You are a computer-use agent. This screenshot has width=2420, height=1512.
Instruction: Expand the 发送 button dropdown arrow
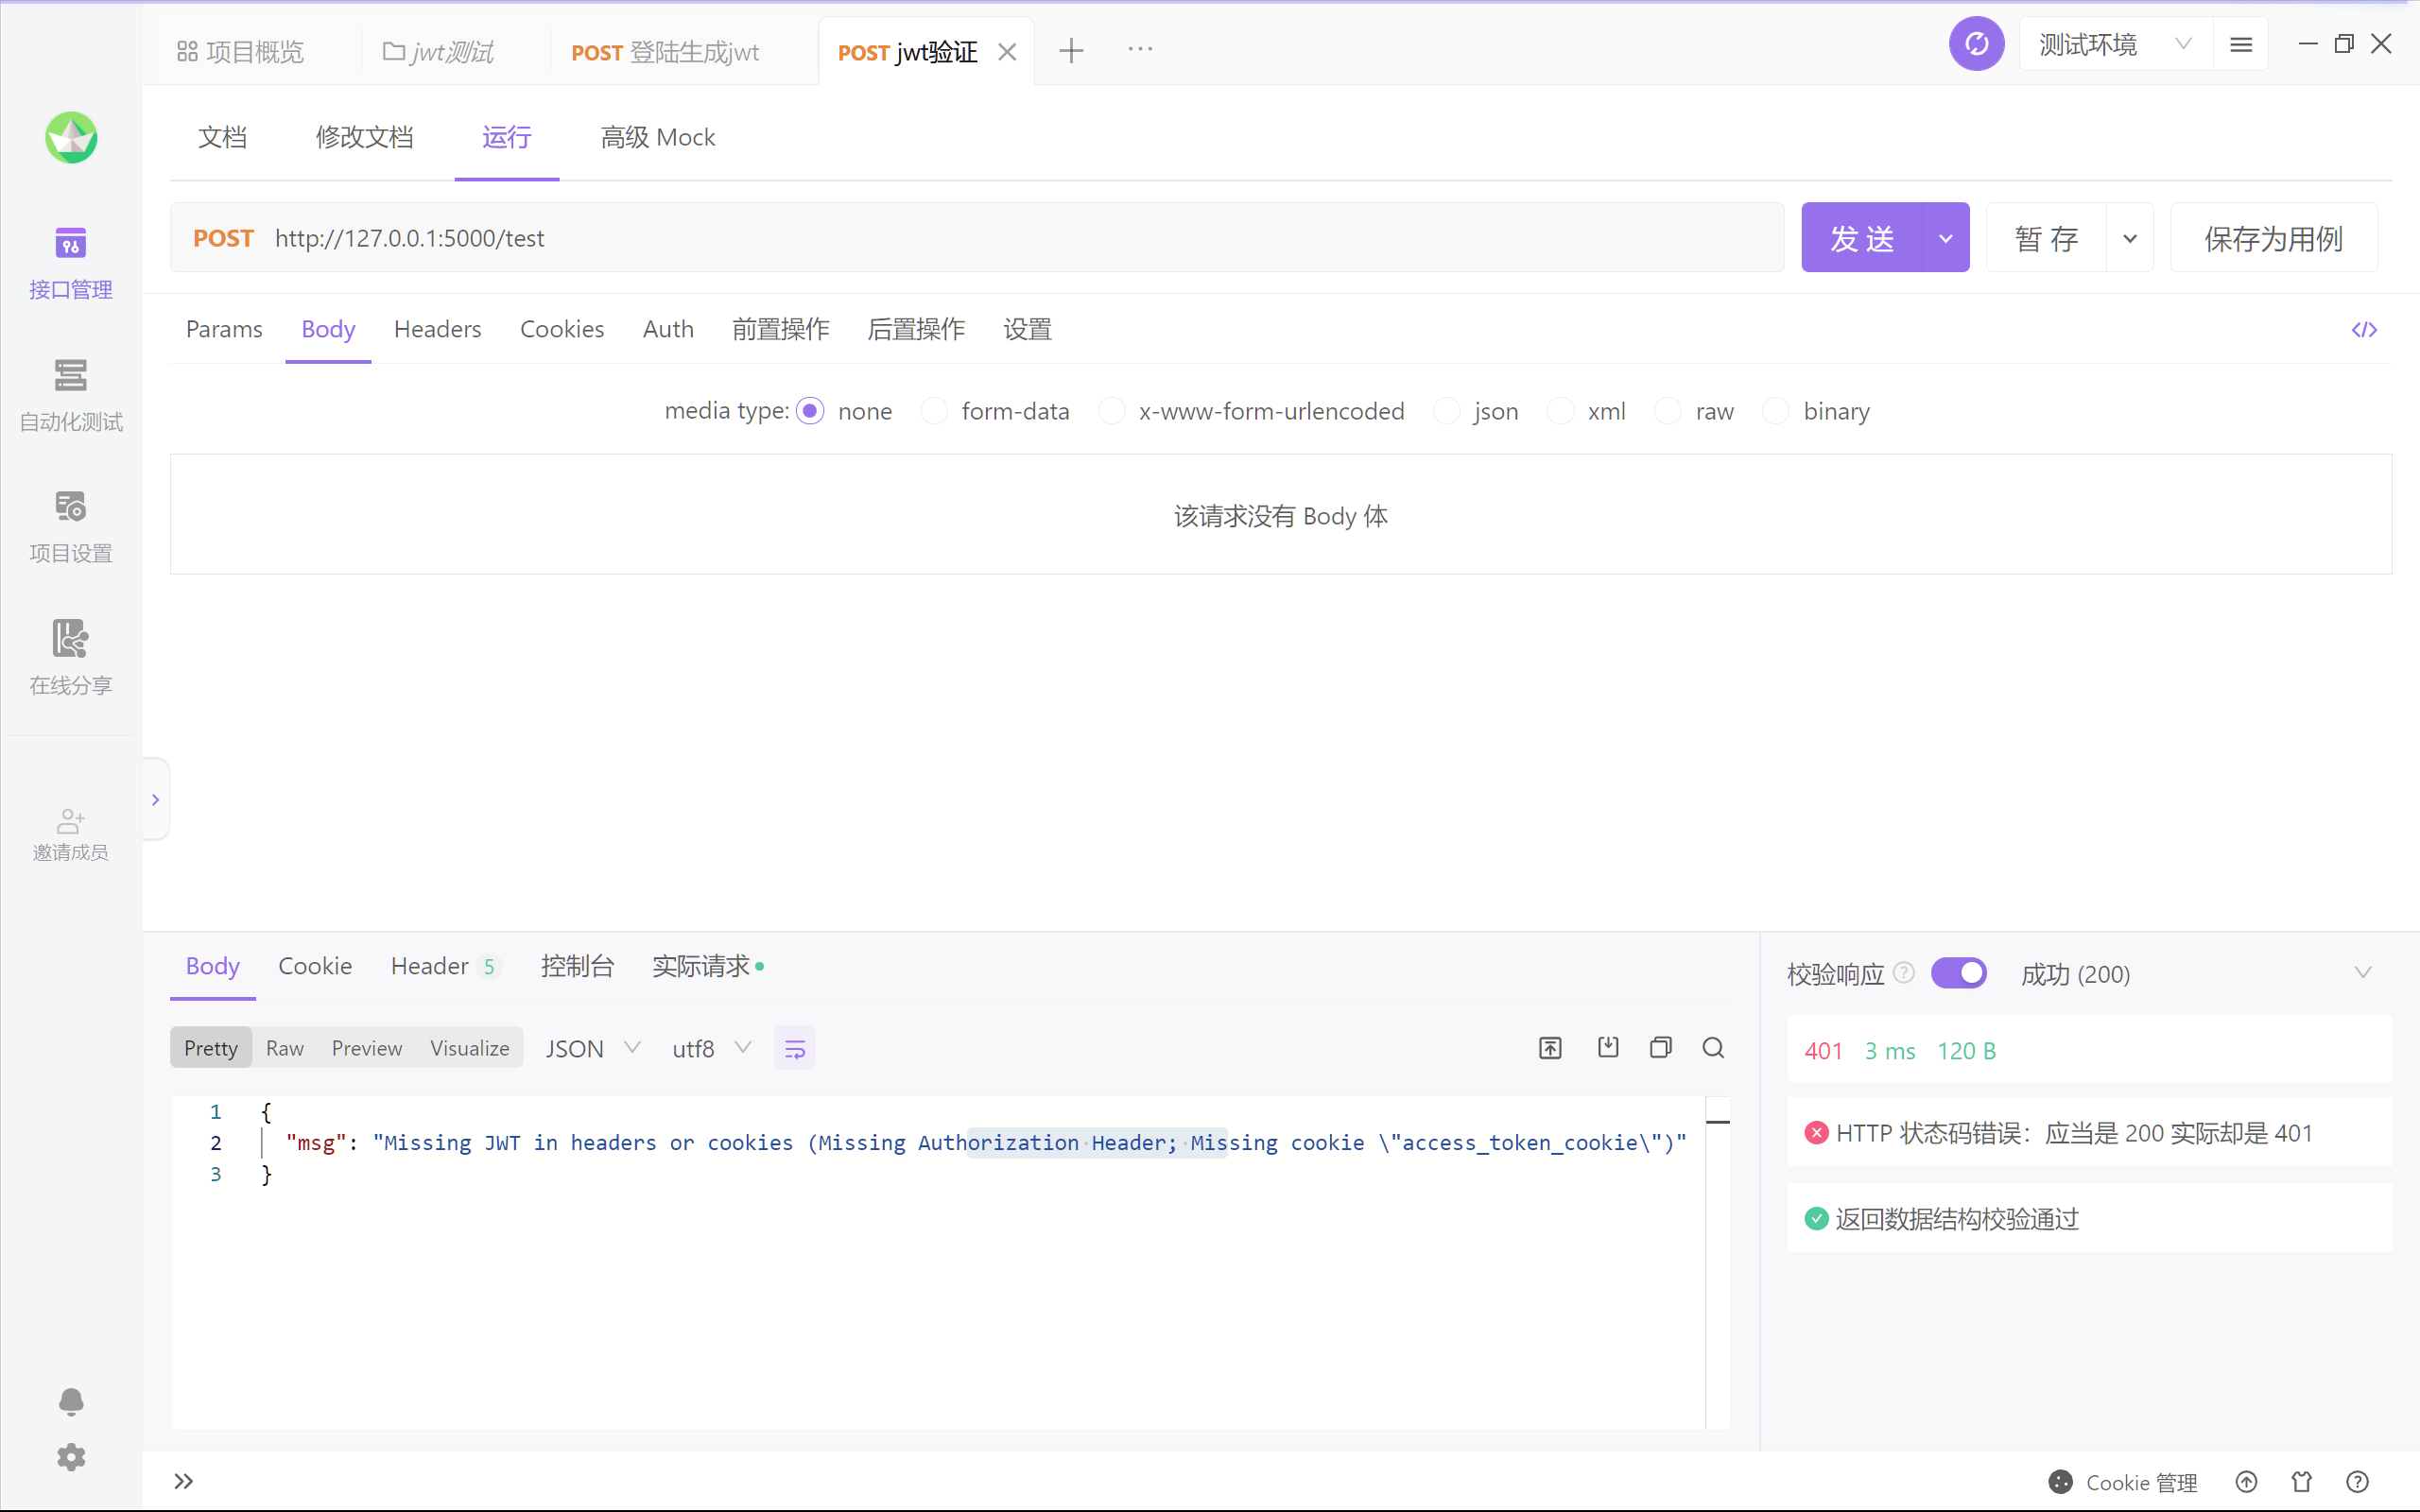[x=1945, y=238]
